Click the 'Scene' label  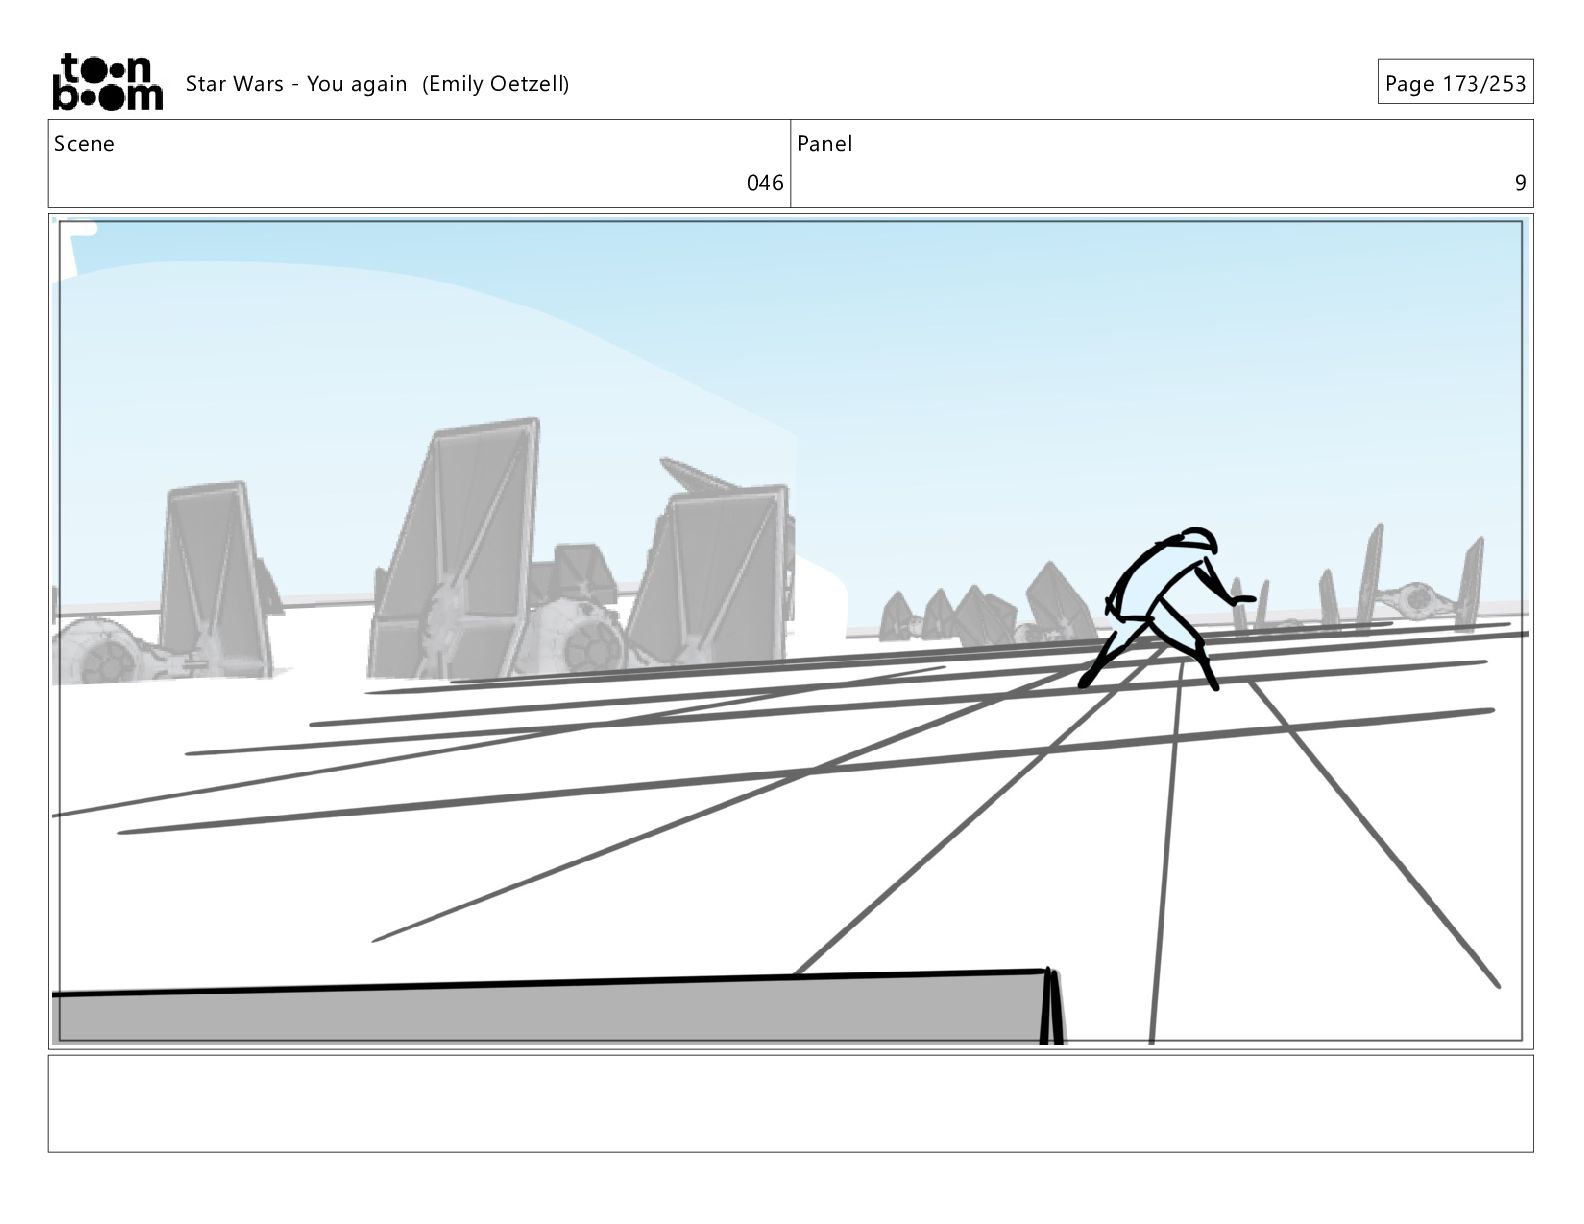click(84, 144)
